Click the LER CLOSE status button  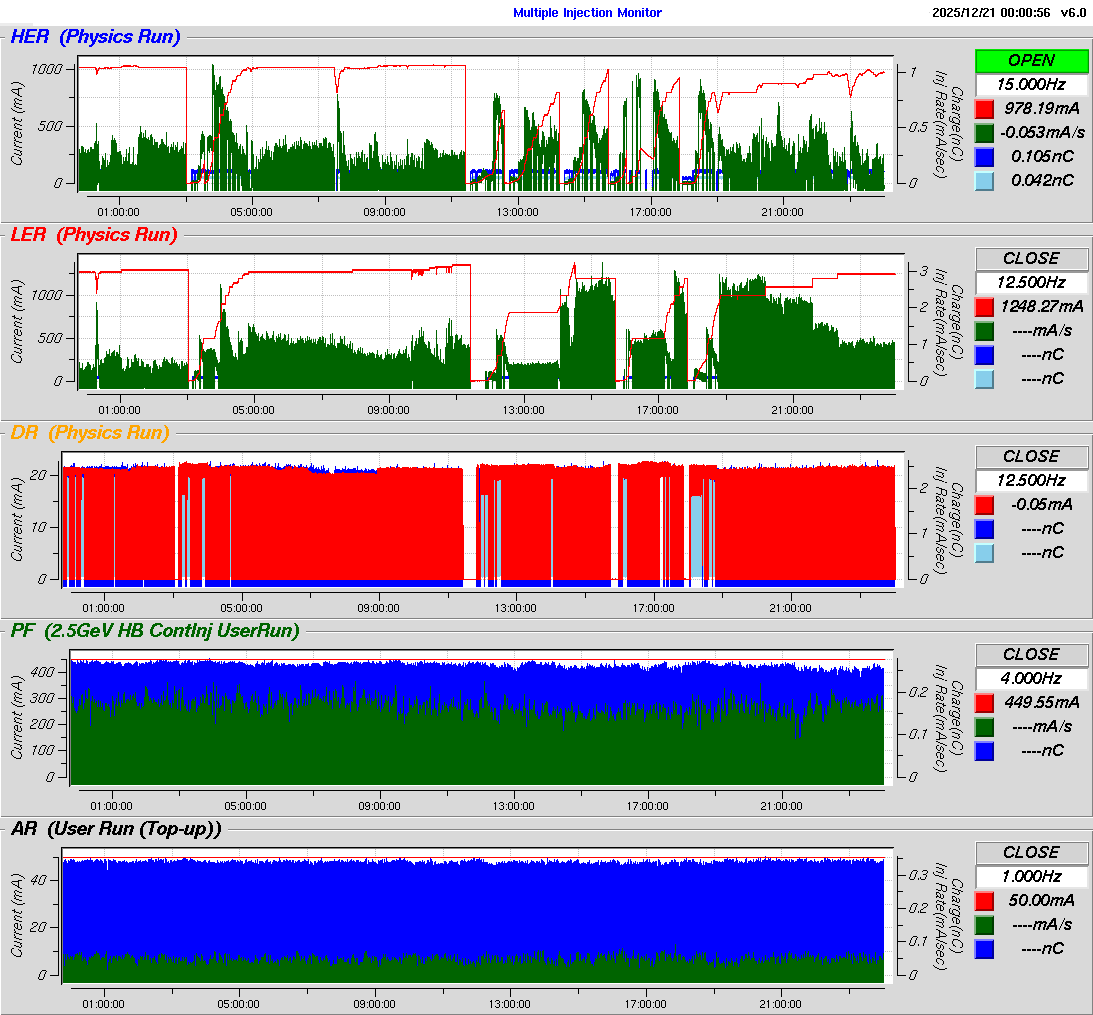click(1031, 259)
